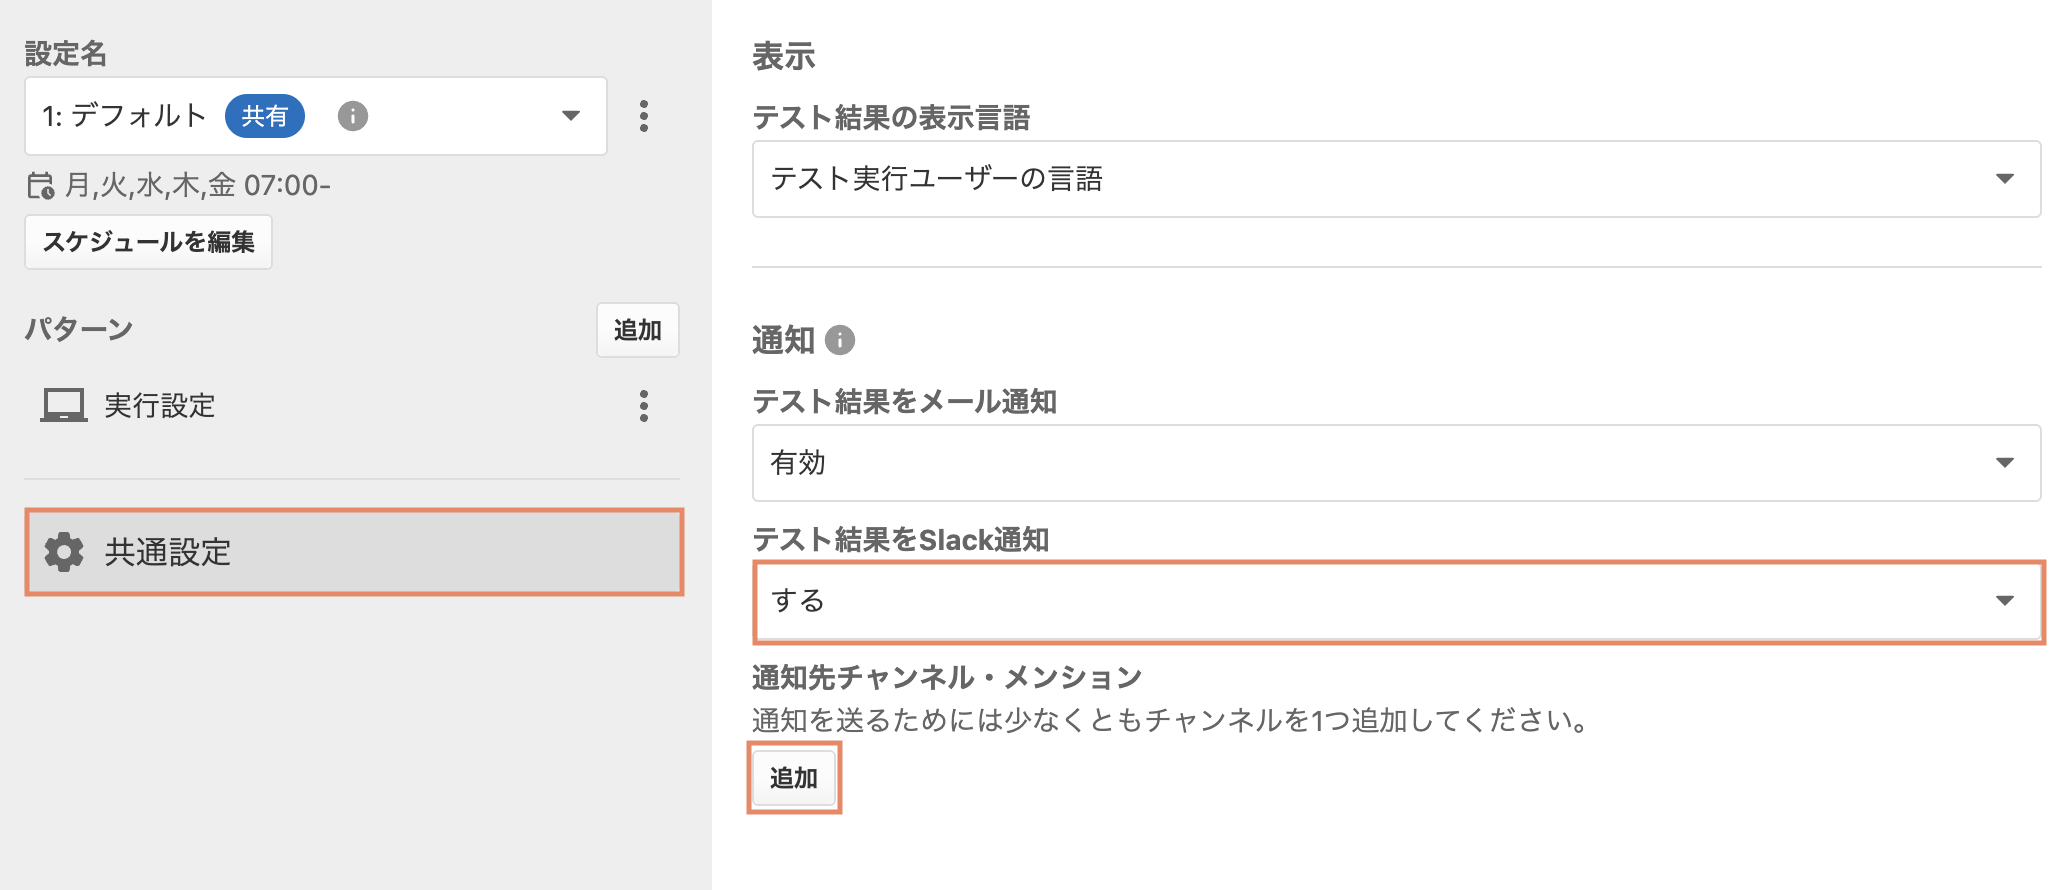Click the info icon next to 通知 heading

click(x=840, y=340)
